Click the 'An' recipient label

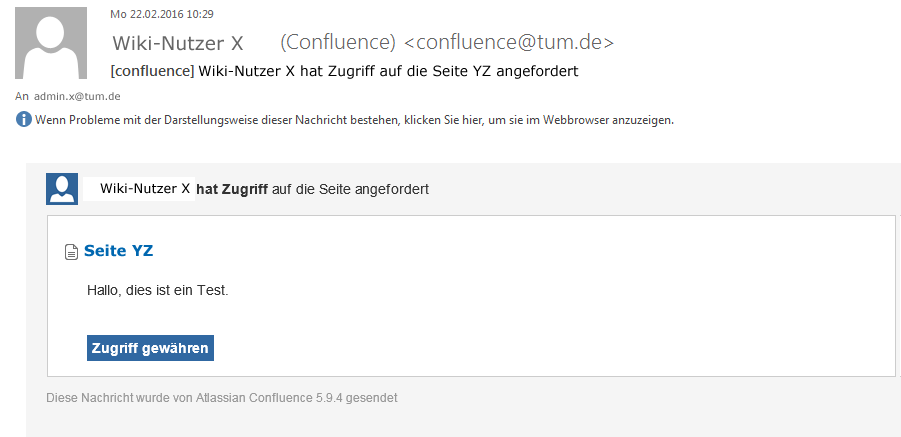[x=22, y=96]
